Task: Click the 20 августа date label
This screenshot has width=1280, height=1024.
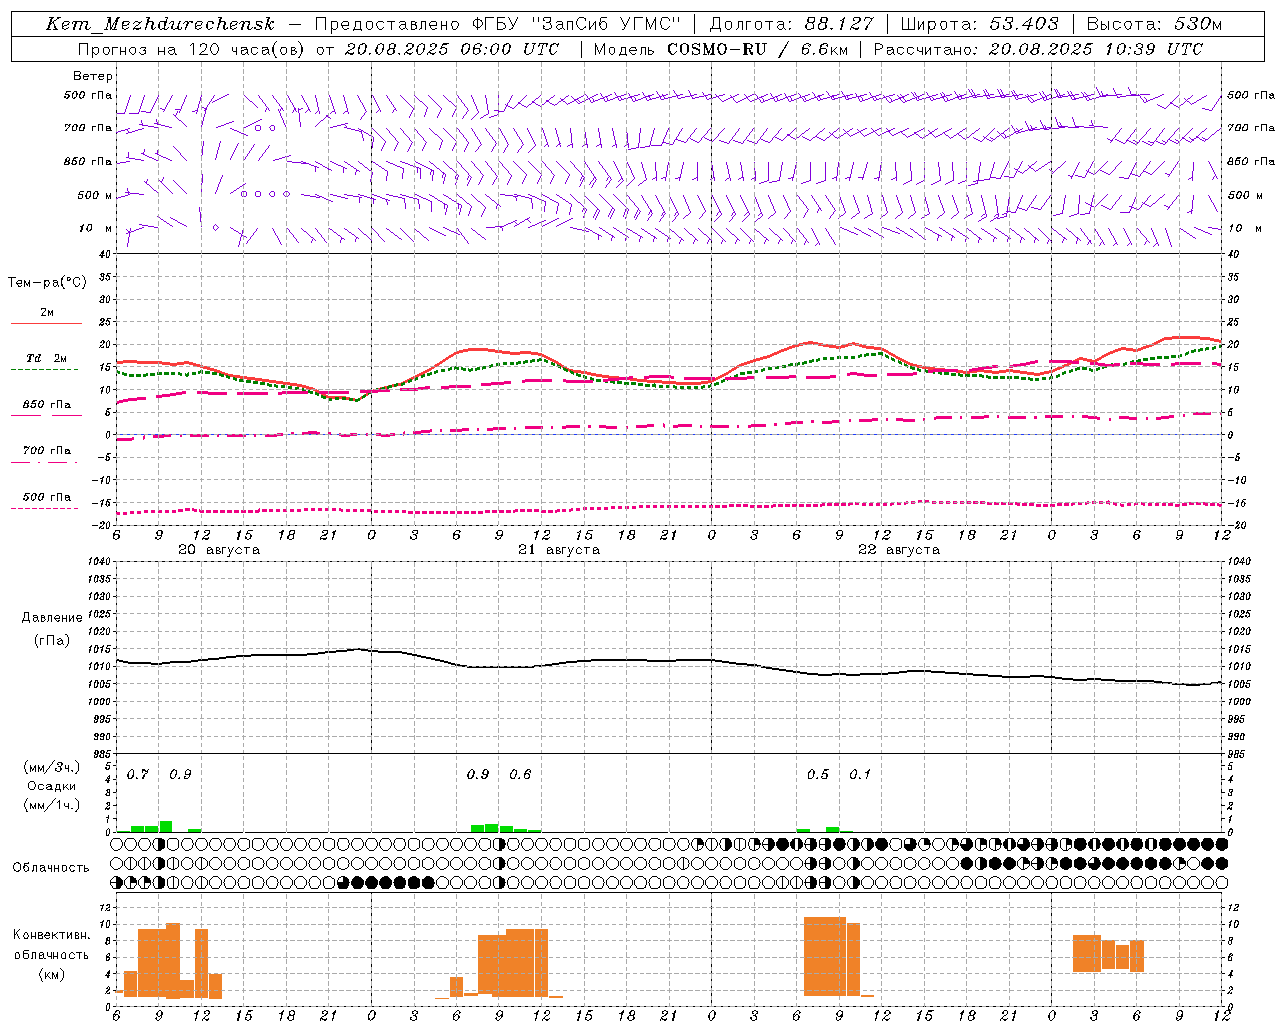Action: [x=219, y=550]
